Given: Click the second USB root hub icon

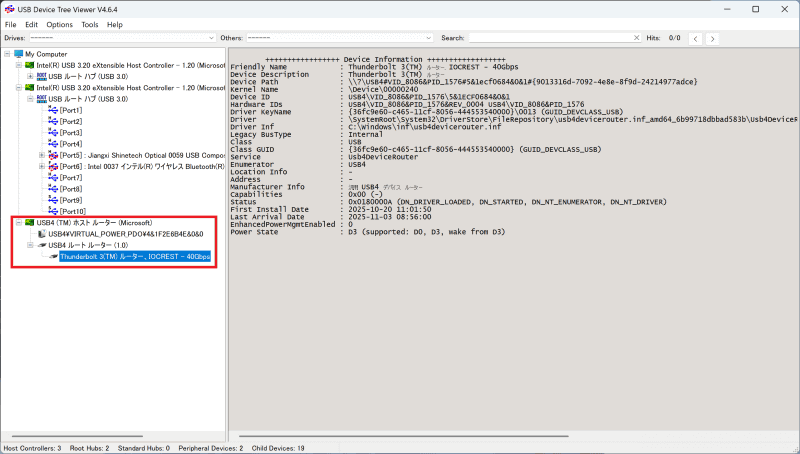Looking at the screenshot, I should (x=42, y=98).
